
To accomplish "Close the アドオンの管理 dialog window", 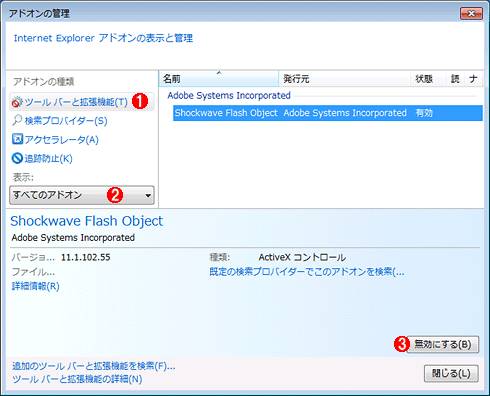I will point(471,14).
